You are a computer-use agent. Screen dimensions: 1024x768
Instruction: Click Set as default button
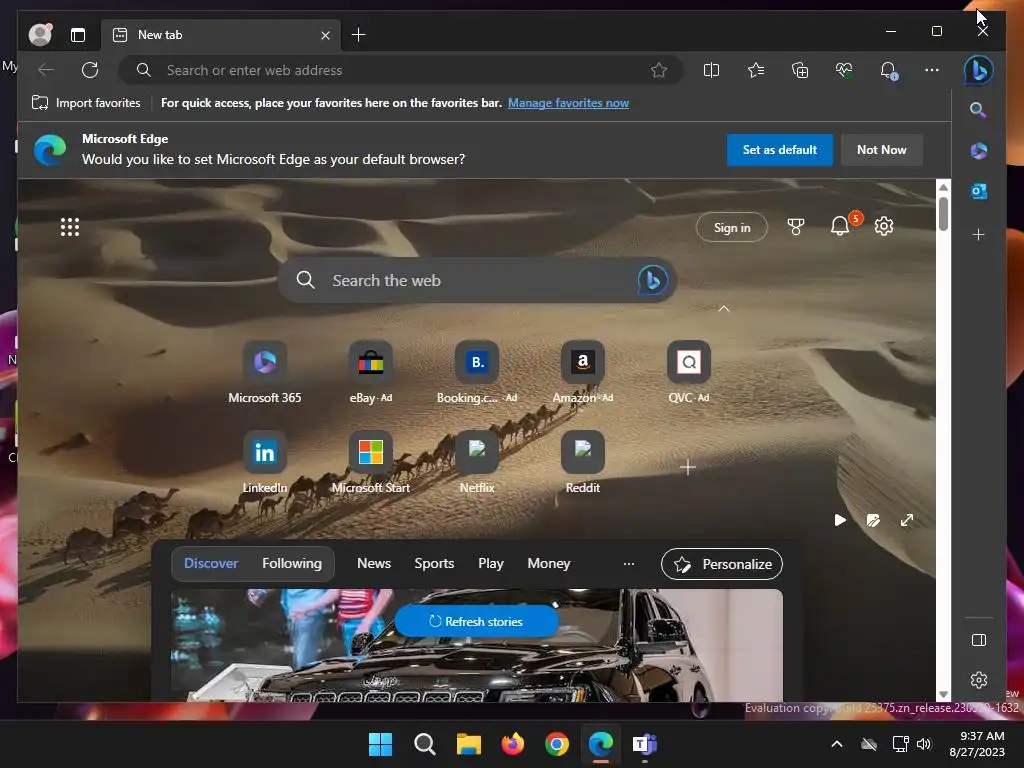(x=780, y=150)
